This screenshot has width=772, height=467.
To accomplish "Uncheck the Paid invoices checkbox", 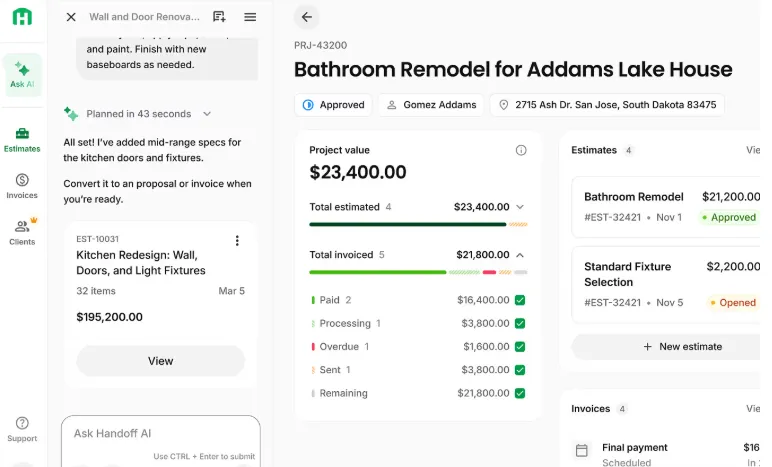I will (x=520, y=300).
